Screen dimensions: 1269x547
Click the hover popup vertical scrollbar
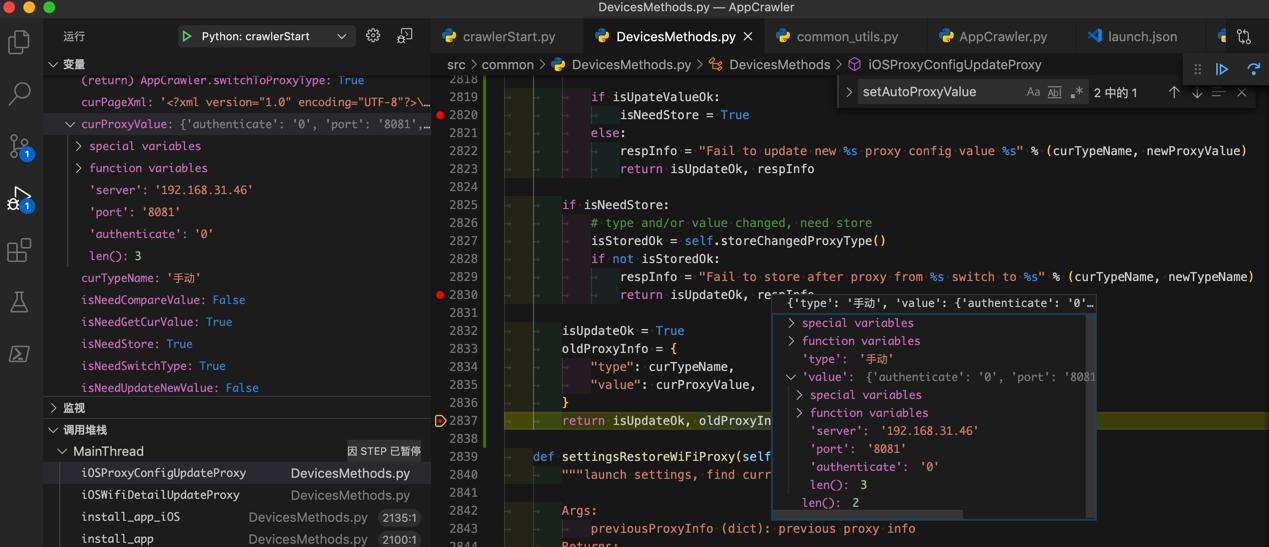click(x=1091, y=415)
